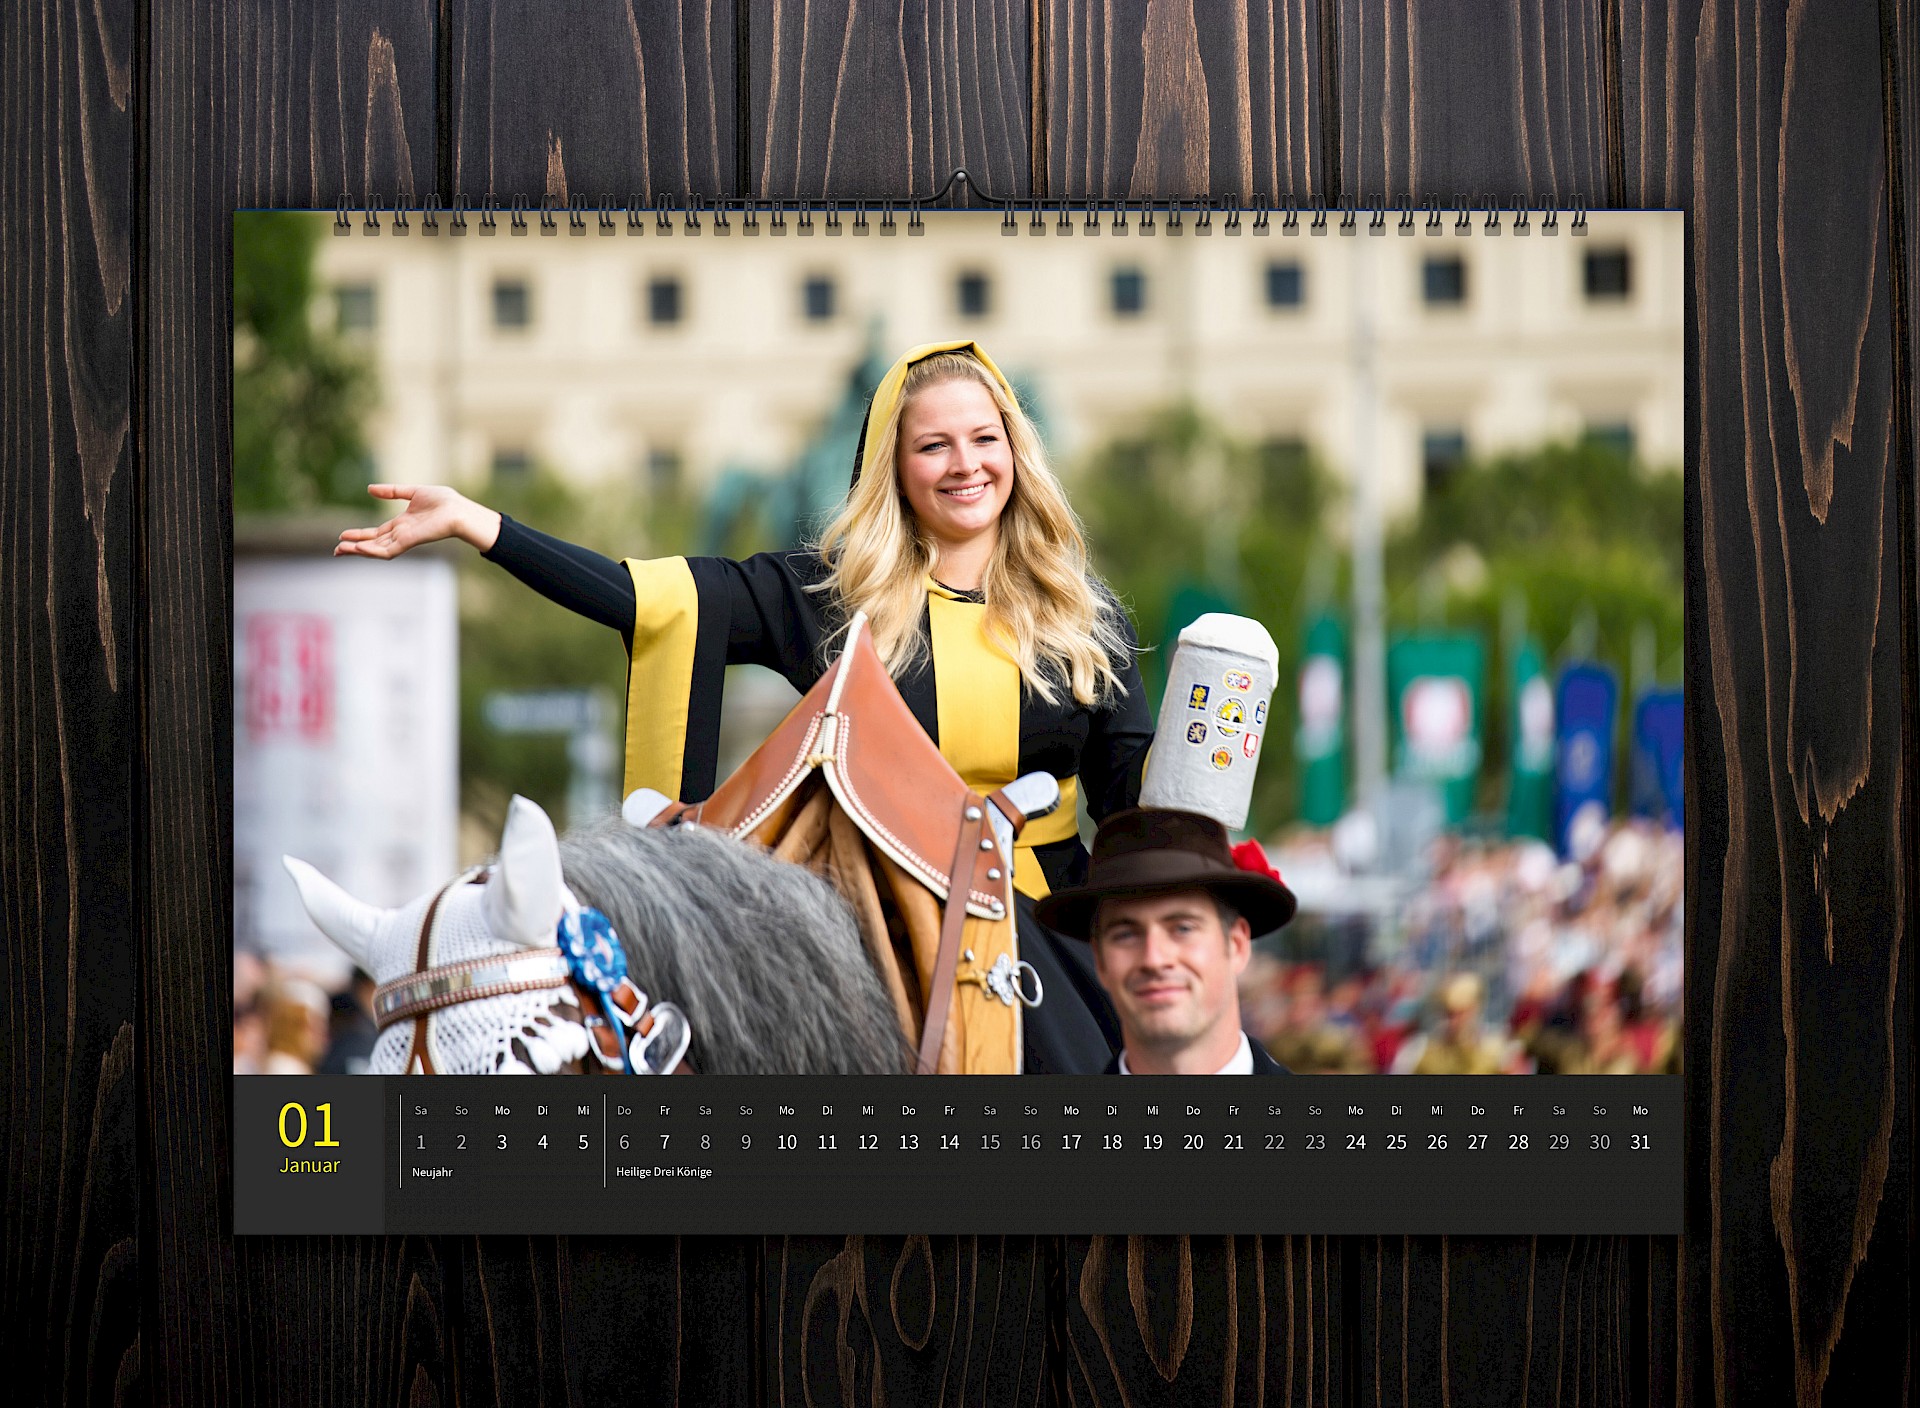Select date 10 in the calendar strip
The height and width of the screenshot is (1408, 1920).
coord(787,1142)
